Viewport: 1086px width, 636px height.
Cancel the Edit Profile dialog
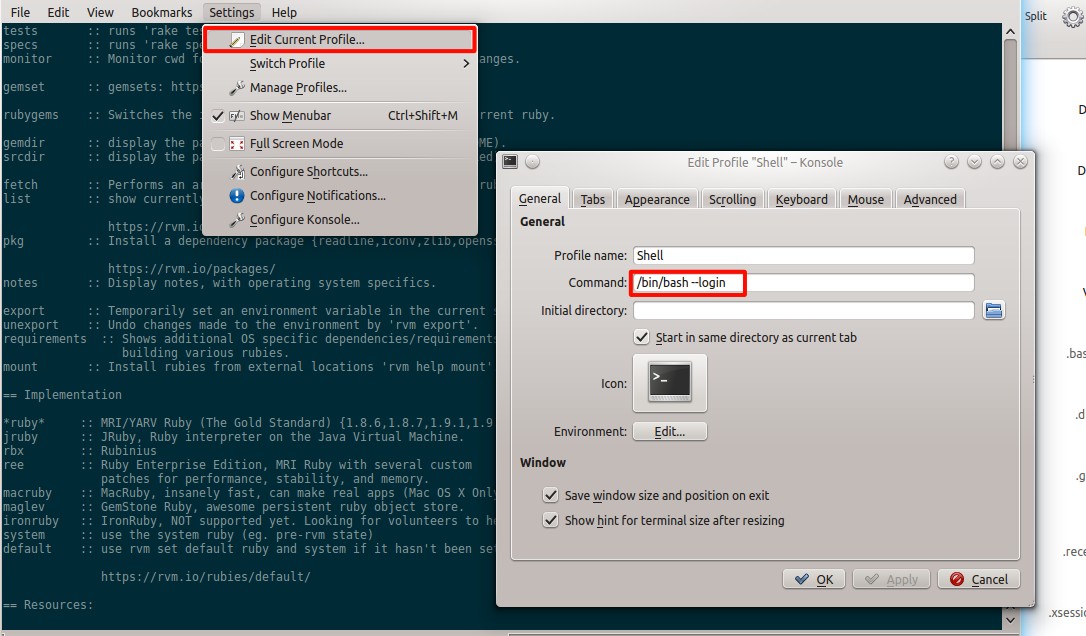point(979,579)
